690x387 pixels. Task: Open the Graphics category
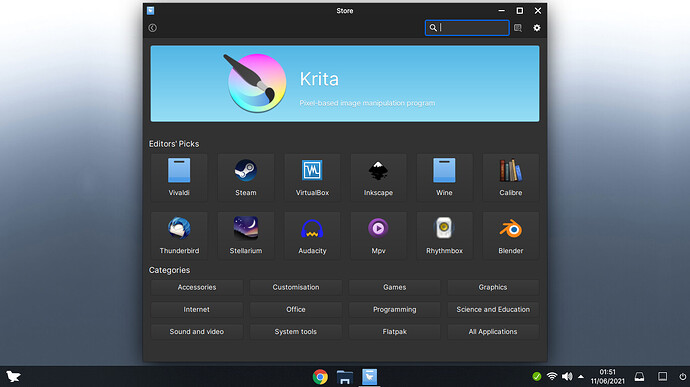tap(493, 287)
